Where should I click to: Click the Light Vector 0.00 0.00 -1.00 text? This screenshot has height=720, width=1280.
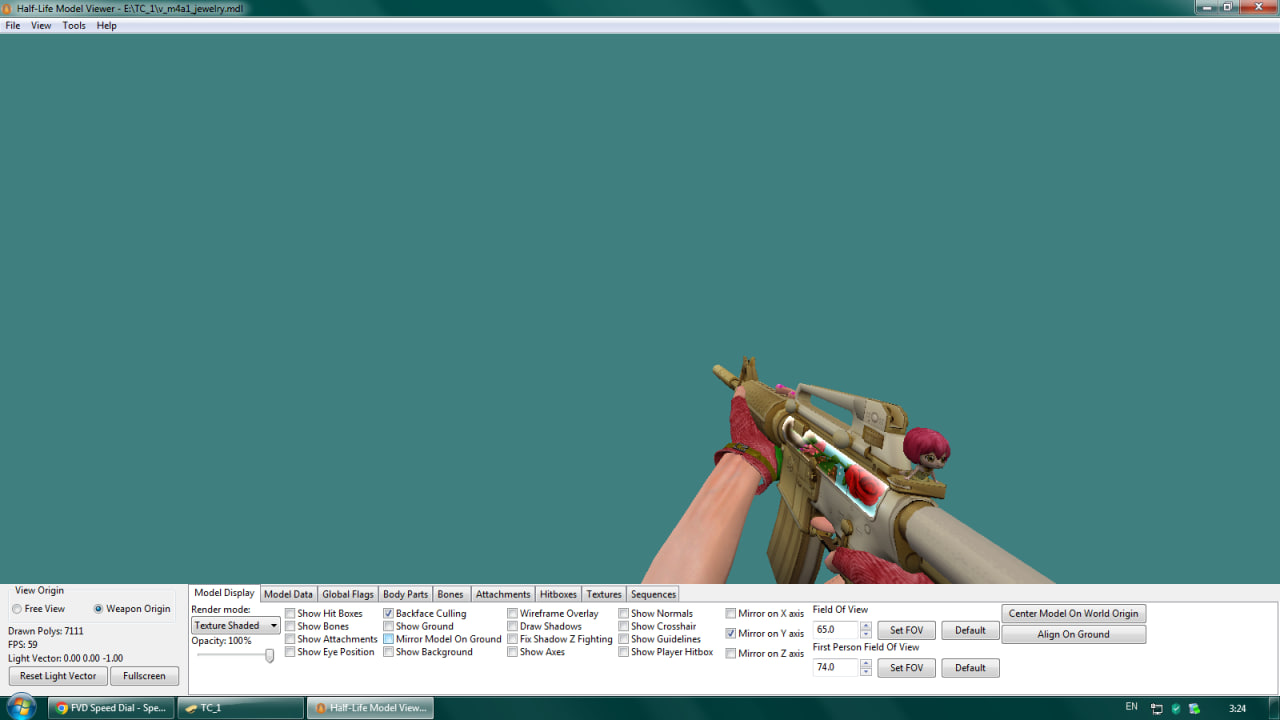click(x=66, y=658)
